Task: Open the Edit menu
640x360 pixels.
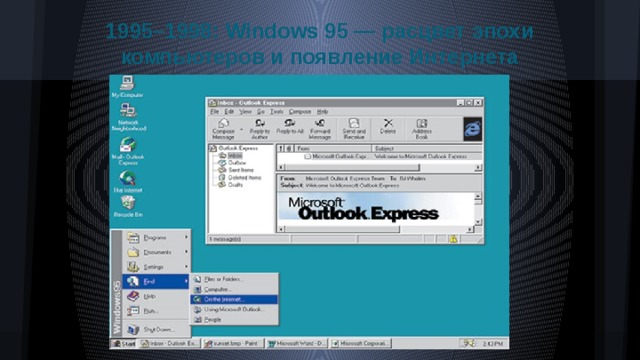Action: pos(229,111)
